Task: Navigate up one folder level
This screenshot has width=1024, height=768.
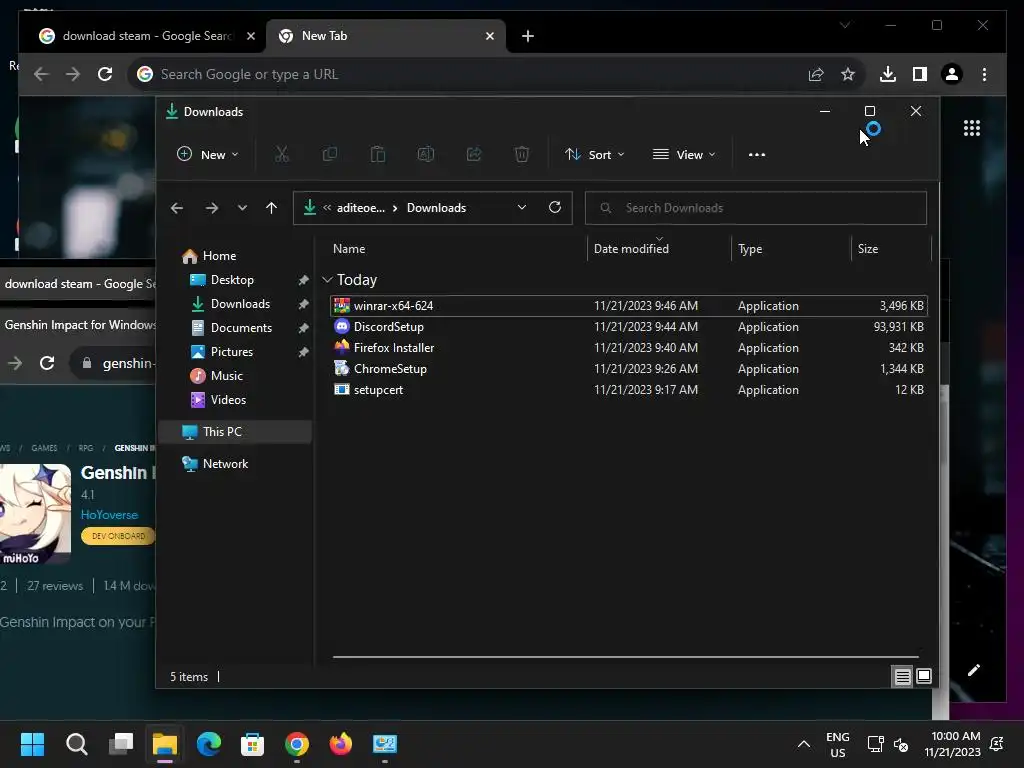Action: tap(271, 208)
